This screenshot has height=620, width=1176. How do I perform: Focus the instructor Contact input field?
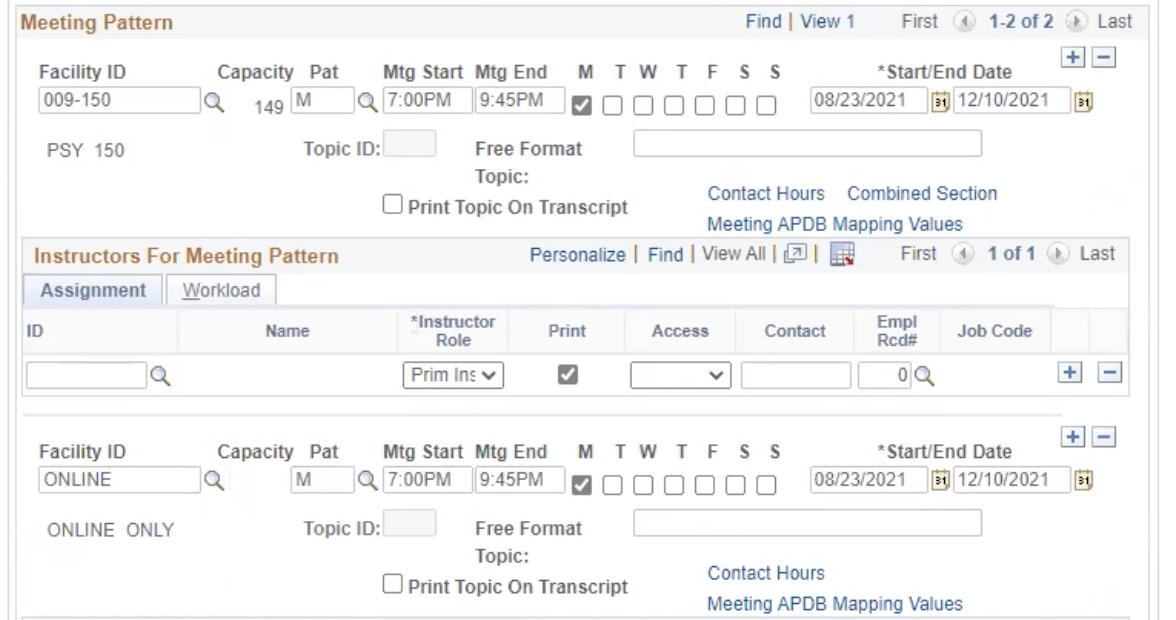click(796, 375)
